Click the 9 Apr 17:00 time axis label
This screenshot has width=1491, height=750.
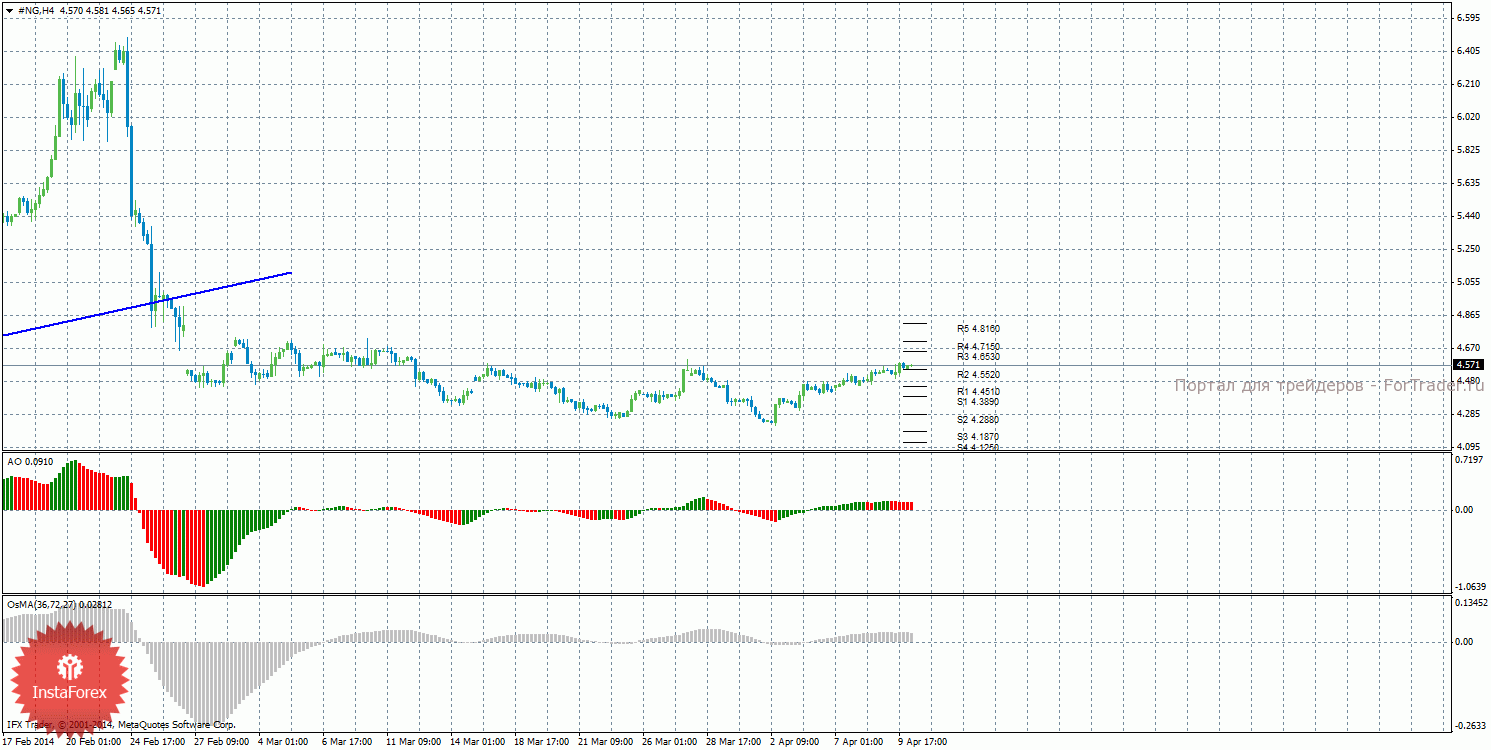pos(922,742)
